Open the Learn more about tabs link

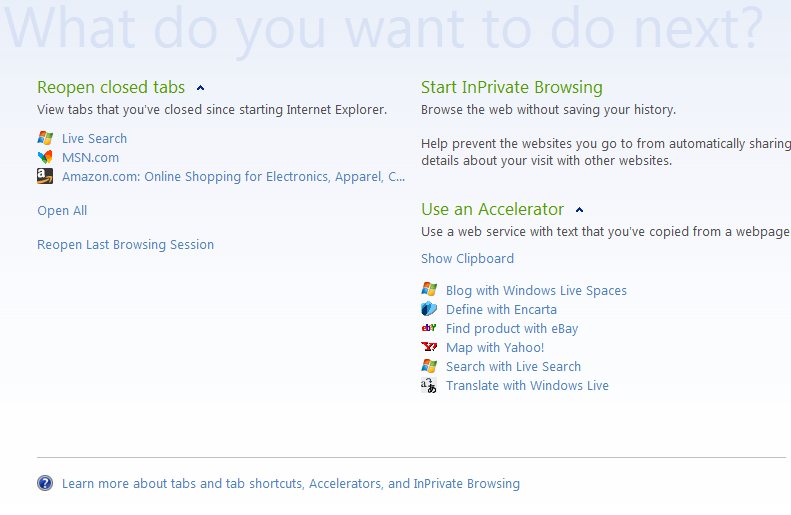tap(290, 483)
